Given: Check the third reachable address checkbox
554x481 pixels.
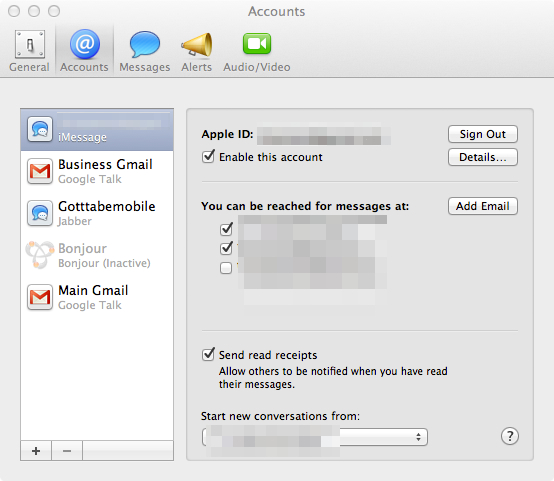Looking at the screenshot, I should [x=226, y=268].
